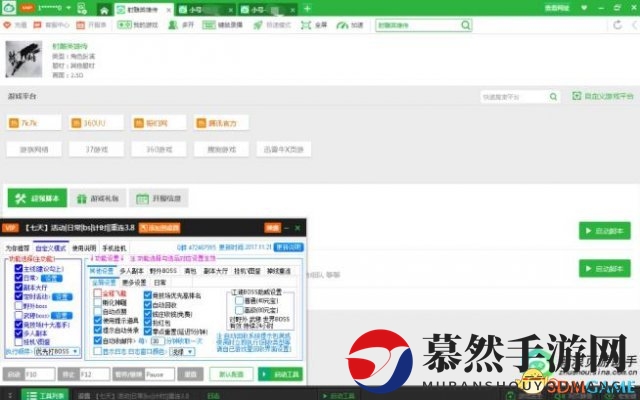Open the account name dropdown arrow
The height and width of the screenshot is (400, 640).
point(69,8)
